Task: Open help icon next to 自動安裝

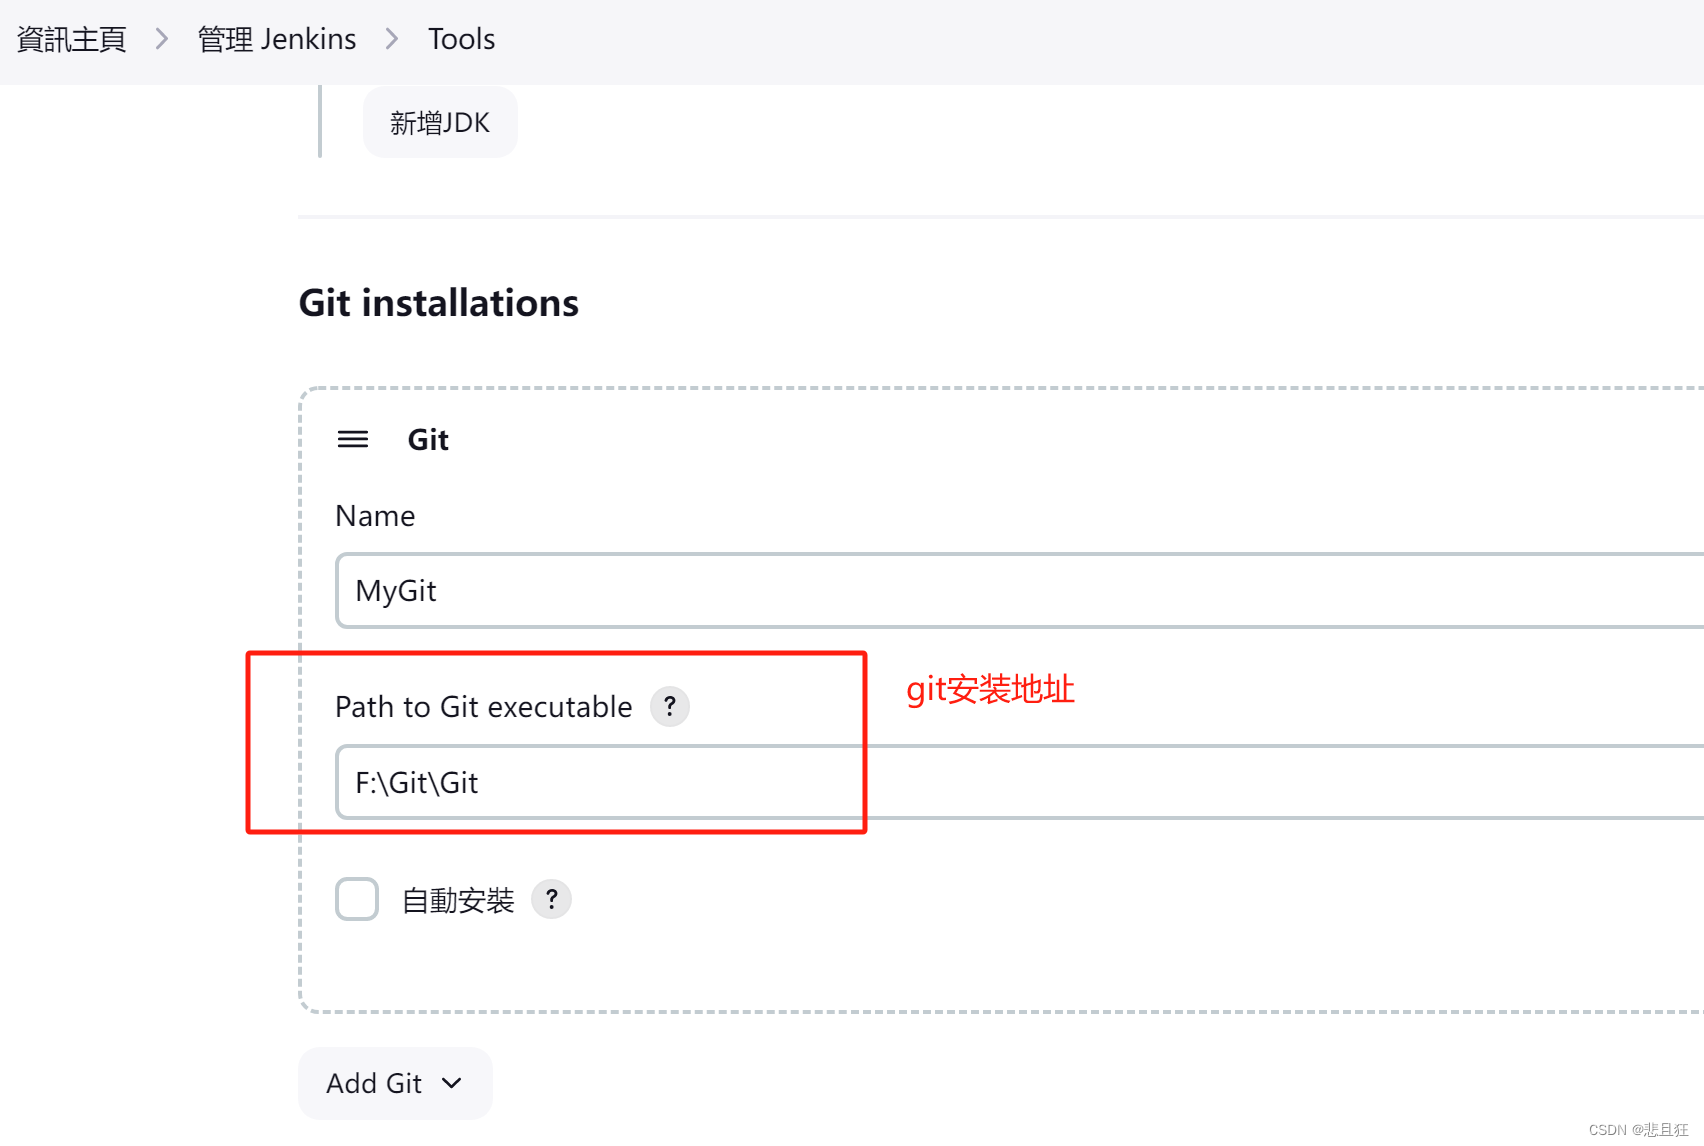Action: point(551,899)
